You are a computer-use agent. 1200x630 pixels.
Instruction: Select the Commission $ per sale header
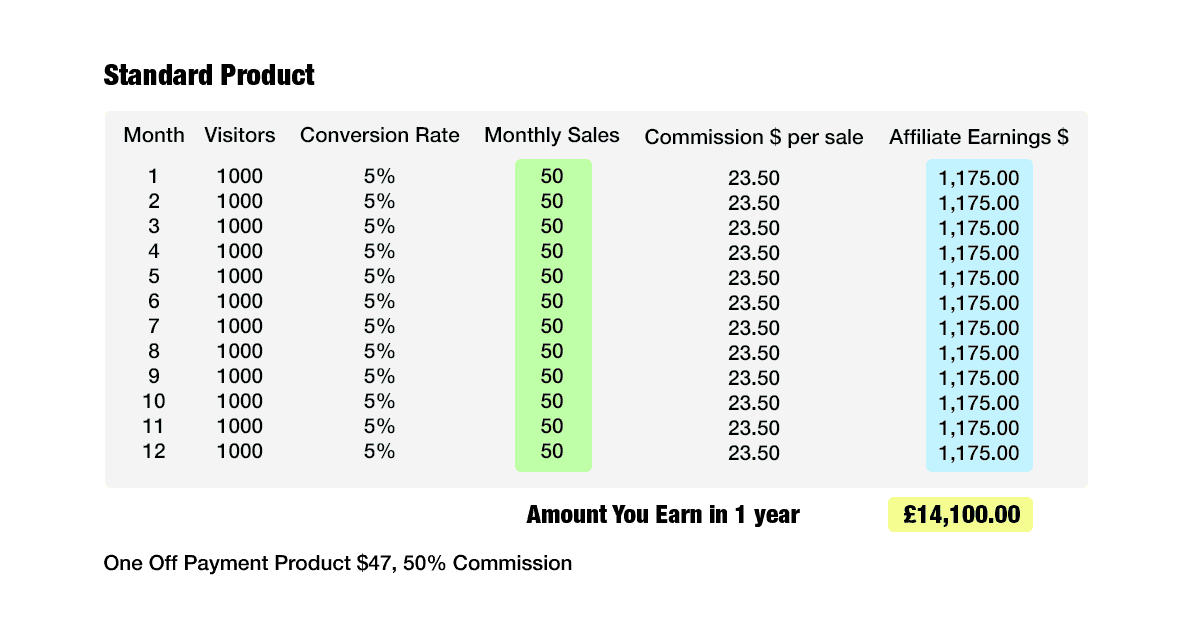pyautogui.click(x=754, y=137)
